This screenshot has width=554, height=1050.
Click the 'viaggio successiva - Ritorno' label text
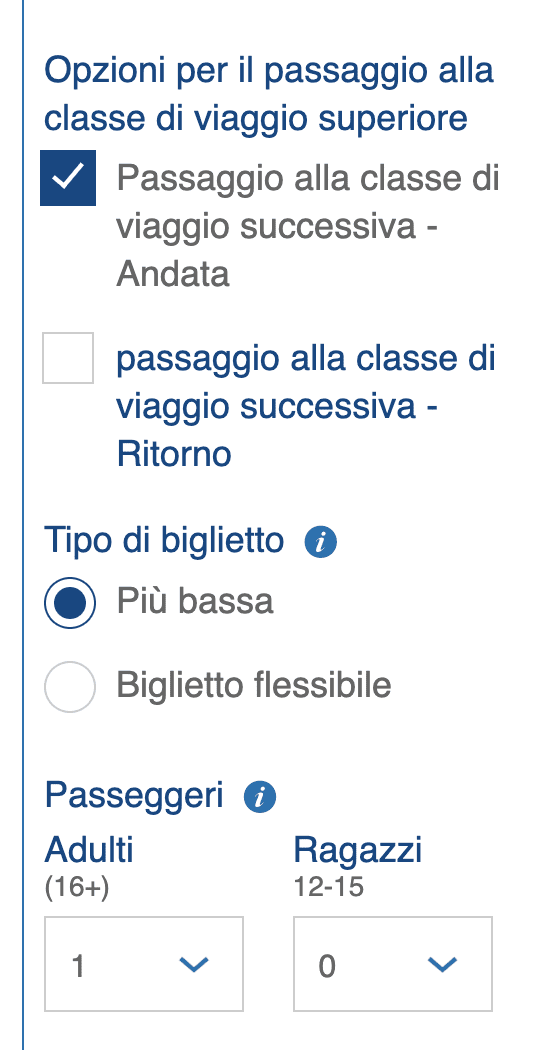306,406
